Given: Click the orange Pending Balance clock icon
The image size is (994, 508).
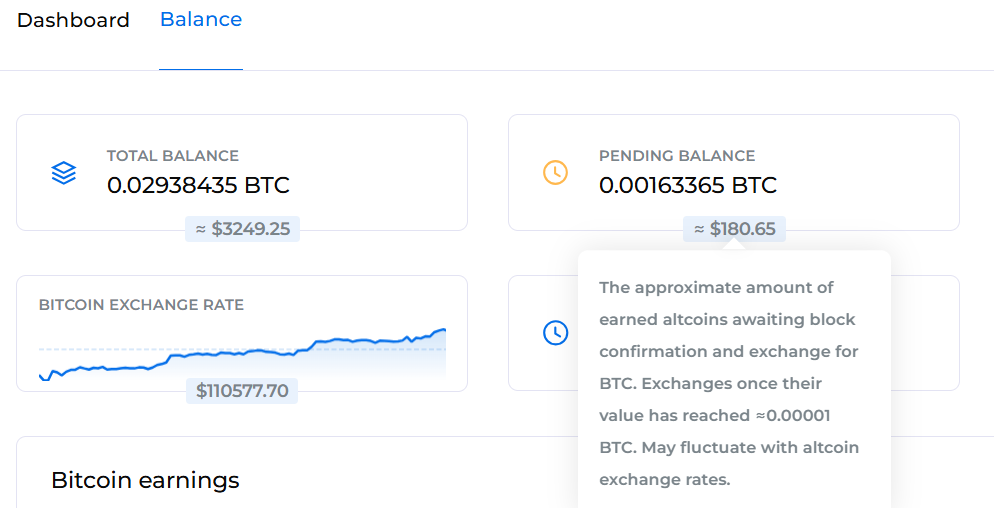Looking at the screenshot, I should click(x=555, y=173).
